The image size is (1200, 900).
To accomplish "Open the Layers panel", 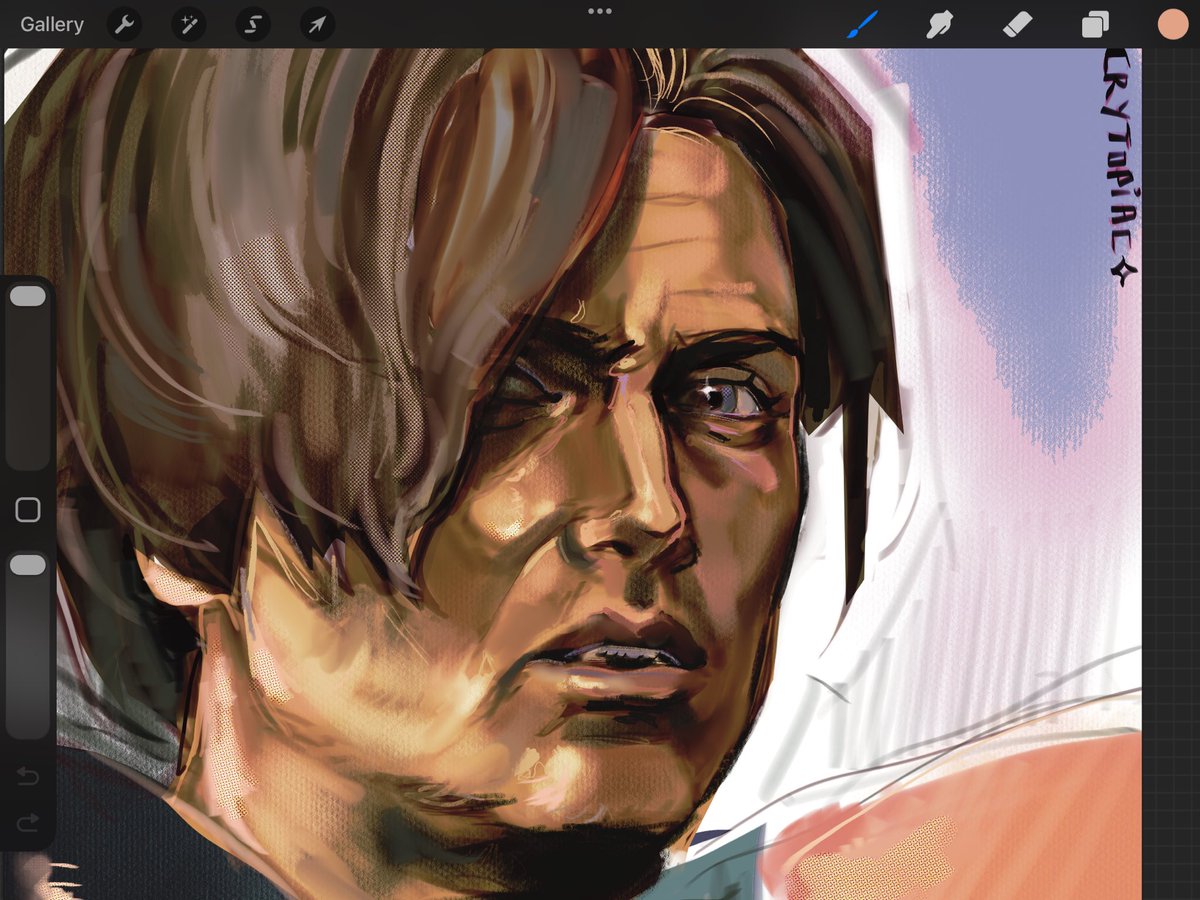I will click(x=1095, y=25).
